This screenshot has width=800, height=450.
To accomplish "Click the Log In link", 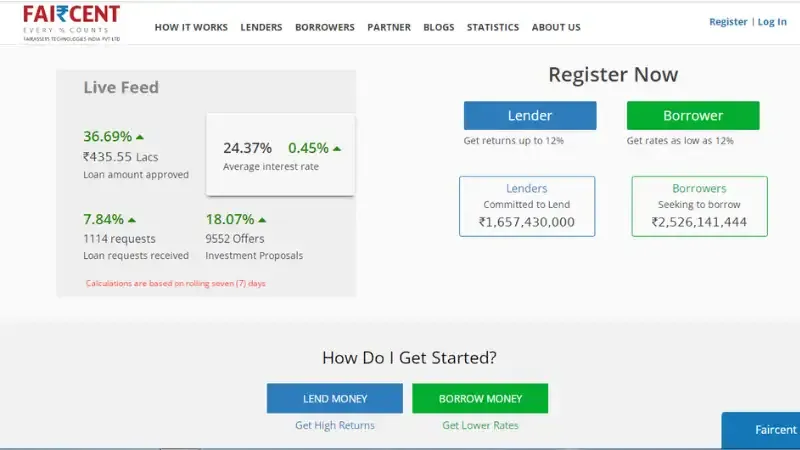I will (x=772, y=22).
